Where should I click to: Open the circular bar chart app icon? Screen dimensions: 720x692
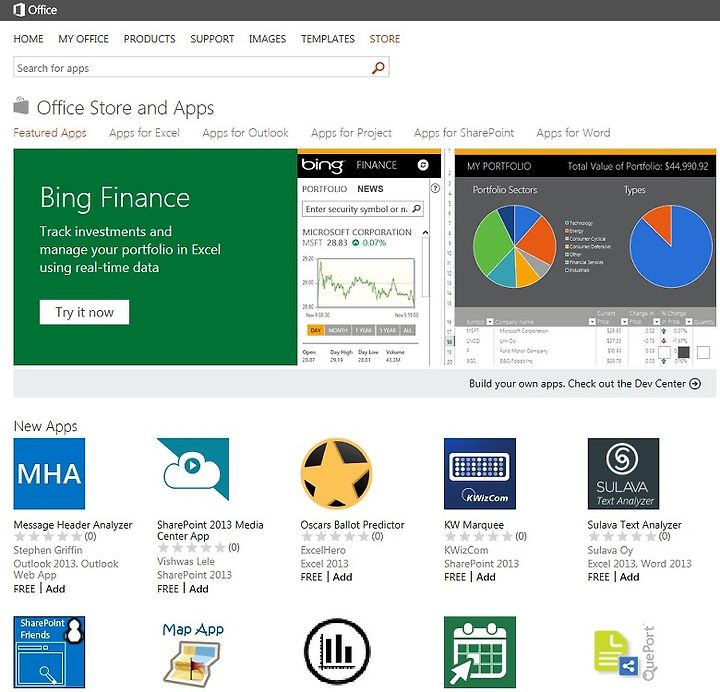[x=337, y=652]
